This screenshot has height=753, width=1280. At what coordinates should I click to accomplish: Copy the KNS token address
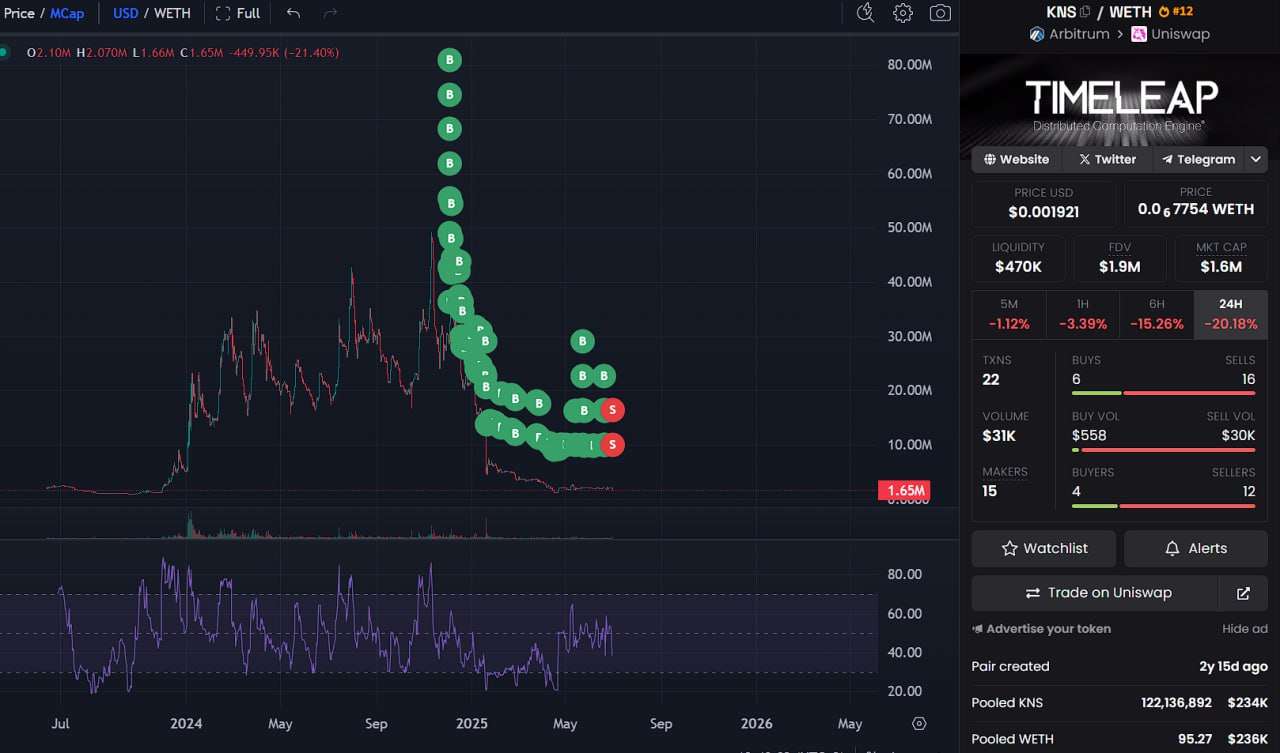pyautogui.click(x=1085, y=12)
